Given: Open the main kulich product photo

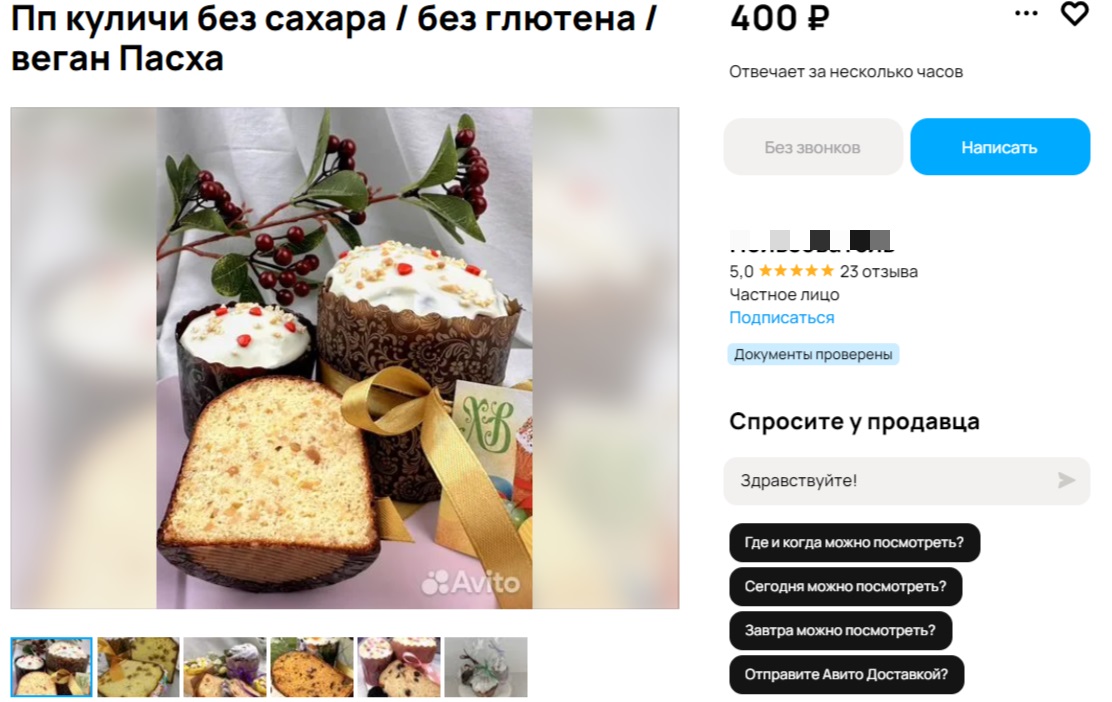Looking at the screenshot, I should pos(345,358).
